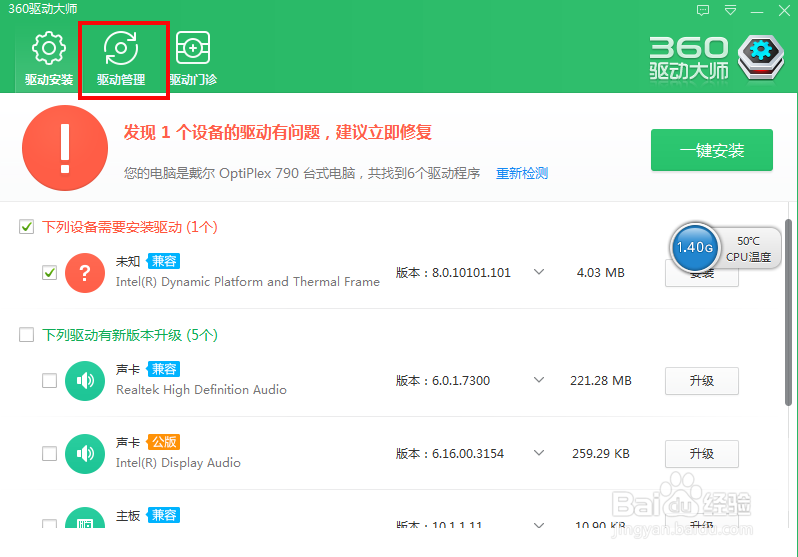This screenshot has height=557, width=798.
Task: Click the 50℃ CPU温度 widget
Action: pyautogui.click(x=748, y=249)
